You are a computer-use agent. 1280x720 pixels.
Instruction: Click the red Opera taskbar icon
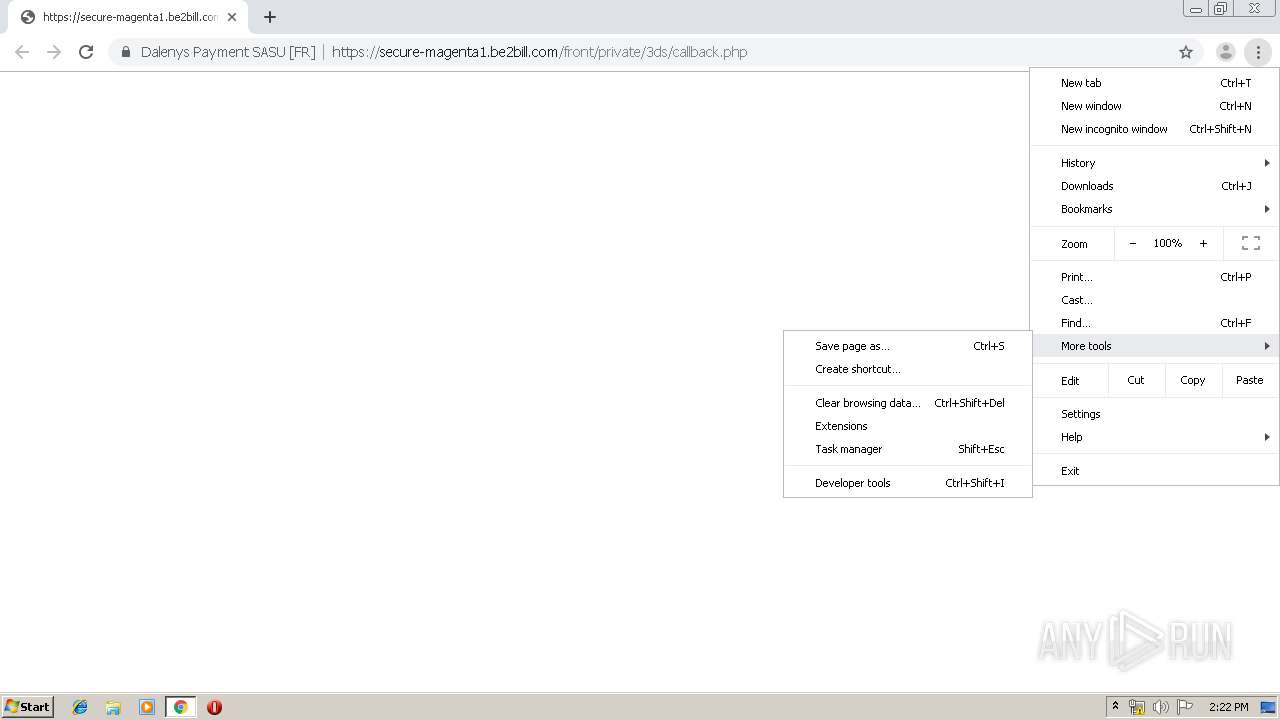(x=214, y=707)
